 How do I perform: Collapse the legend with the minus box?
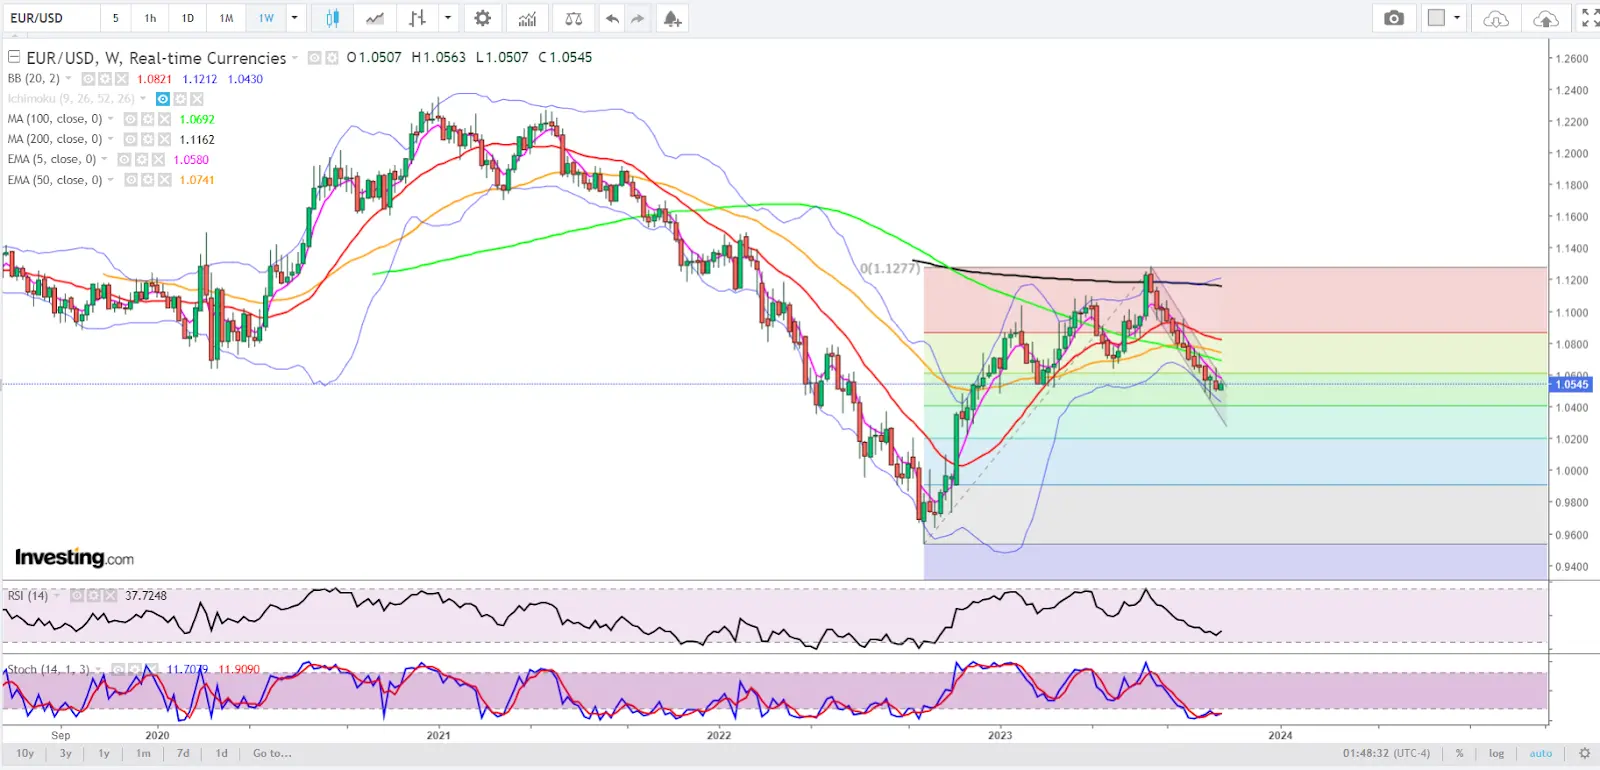pos(14,57)
